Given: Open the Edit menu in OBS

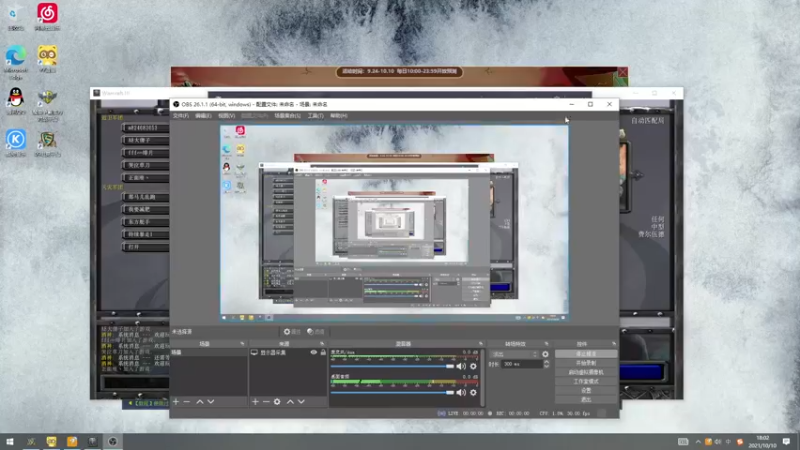Looking at the screenshot, I should (x=203, y=116).
